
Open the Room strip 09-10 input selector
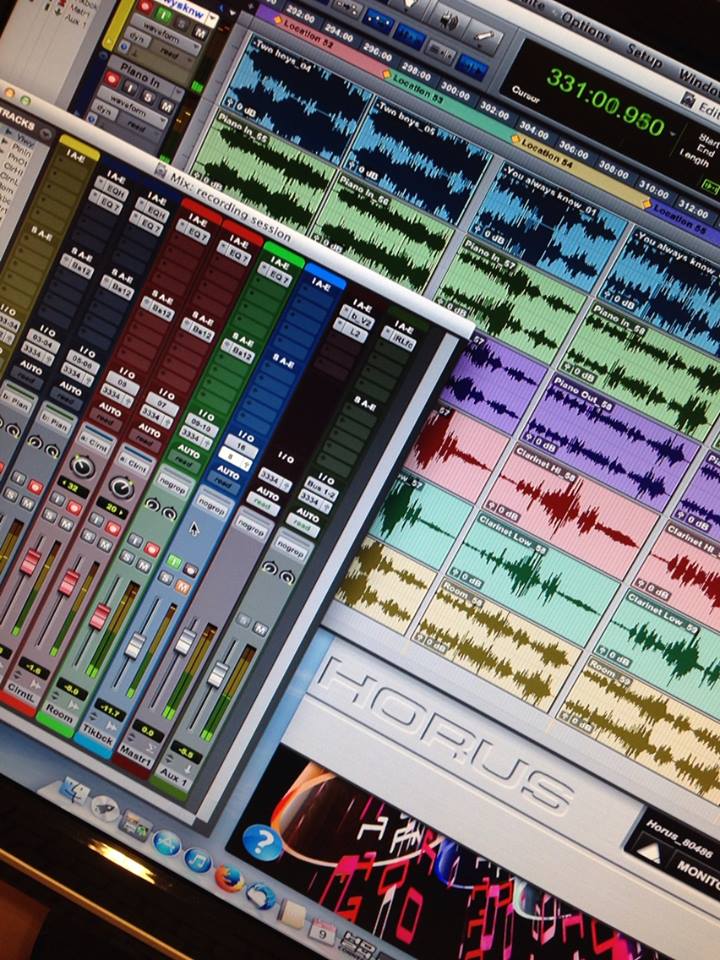pos(200,424)
